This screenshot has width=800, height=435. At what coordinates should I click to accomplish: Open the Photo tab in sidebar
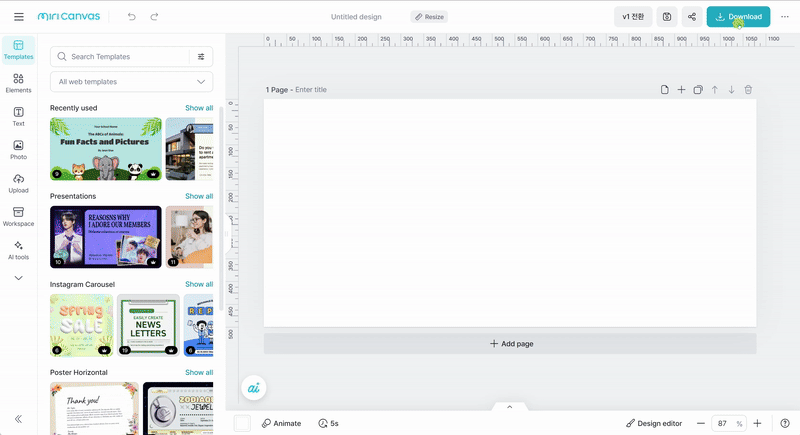[x=18, y=150]
